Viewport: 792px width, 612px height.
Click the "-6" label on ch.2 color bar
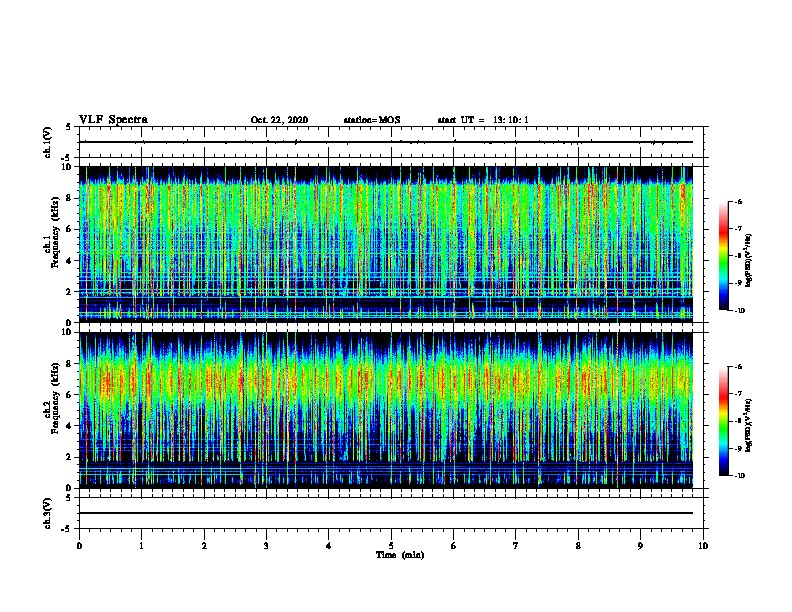(x=738, y=367)
